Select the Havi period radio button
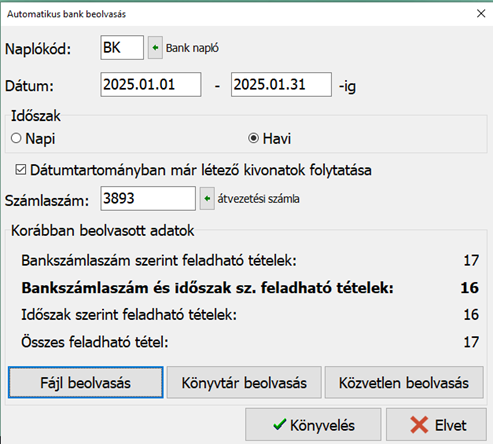The height and width of the screenshot is (444, 493). click(253, 138)
